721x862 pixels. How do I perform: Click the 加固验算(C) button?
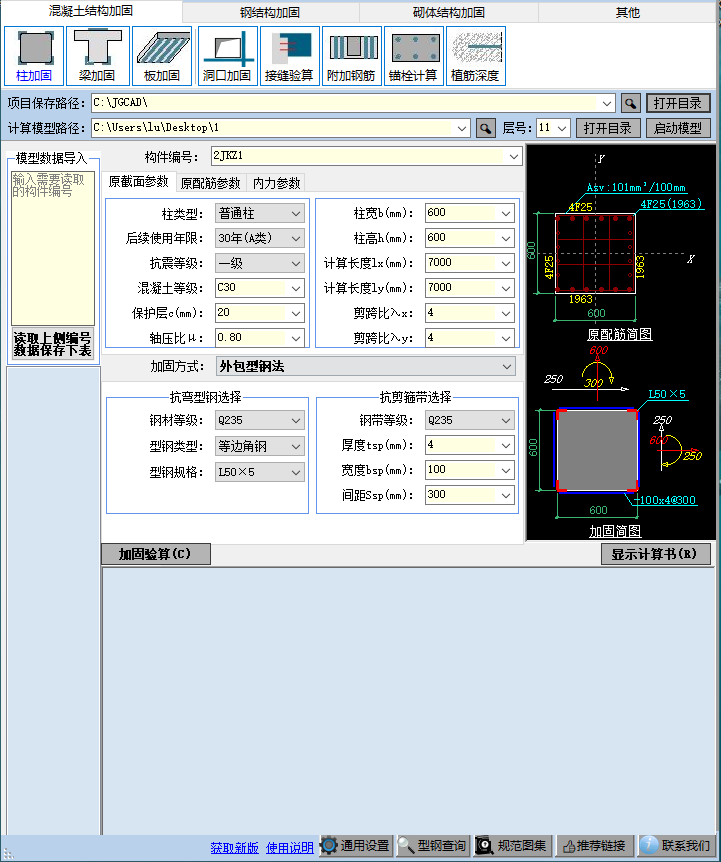point(155,554)
